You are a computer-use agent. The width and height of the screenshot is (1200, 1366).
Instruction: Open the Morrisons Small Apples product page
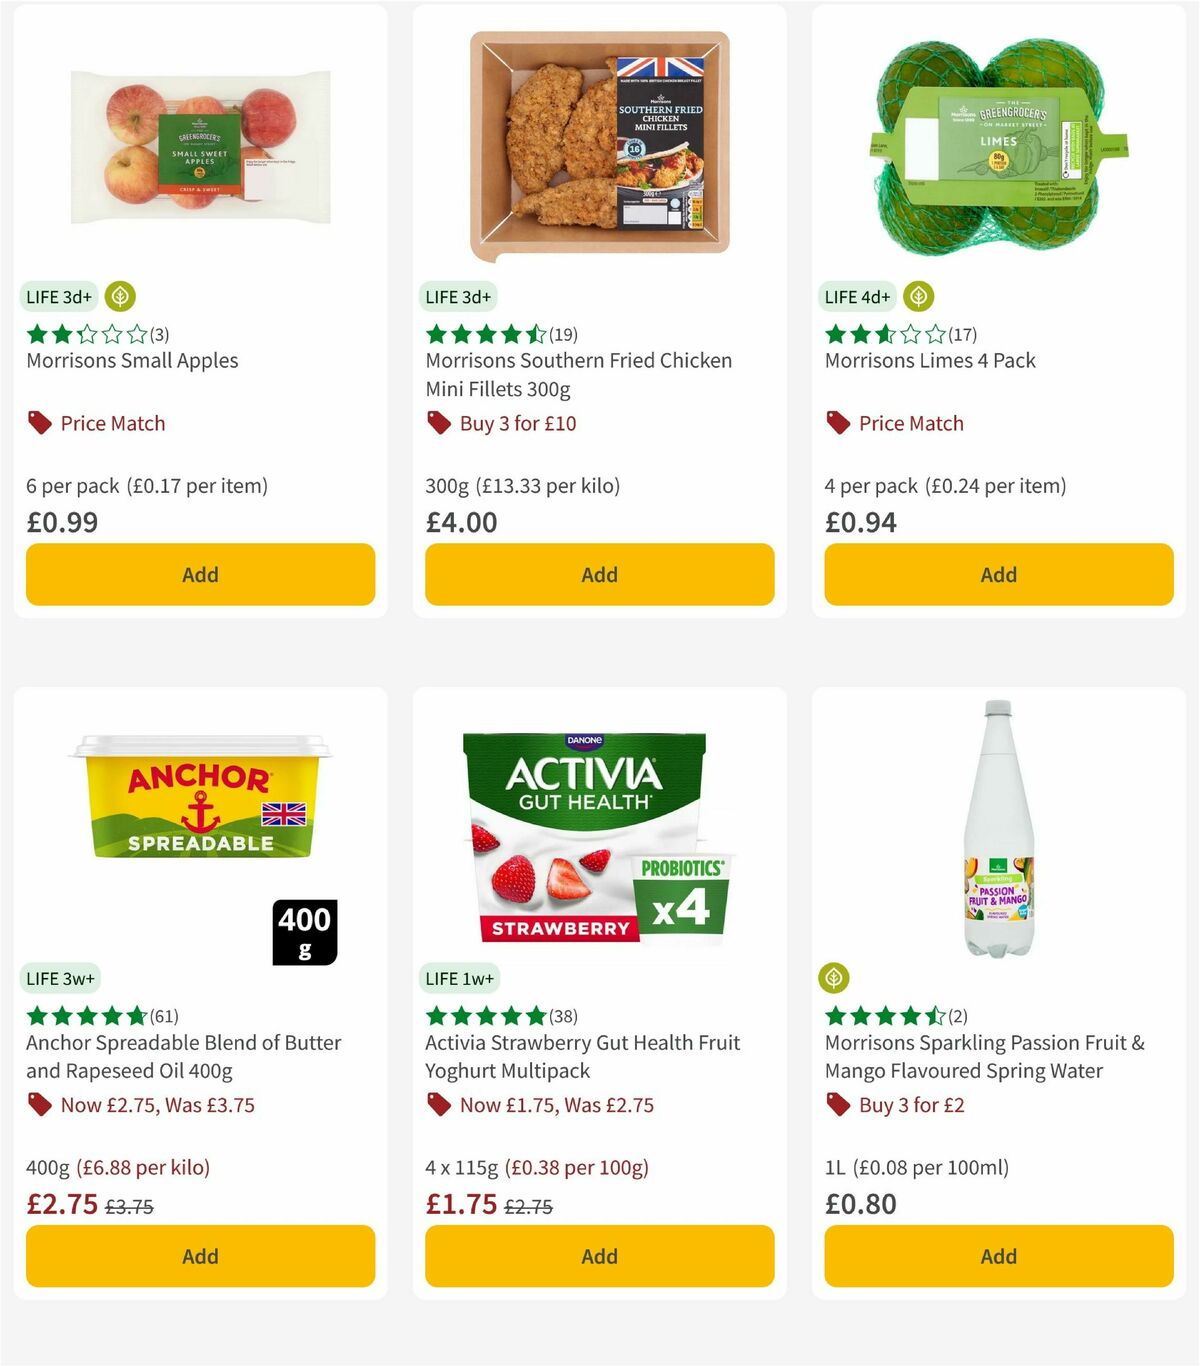[131, 360]
